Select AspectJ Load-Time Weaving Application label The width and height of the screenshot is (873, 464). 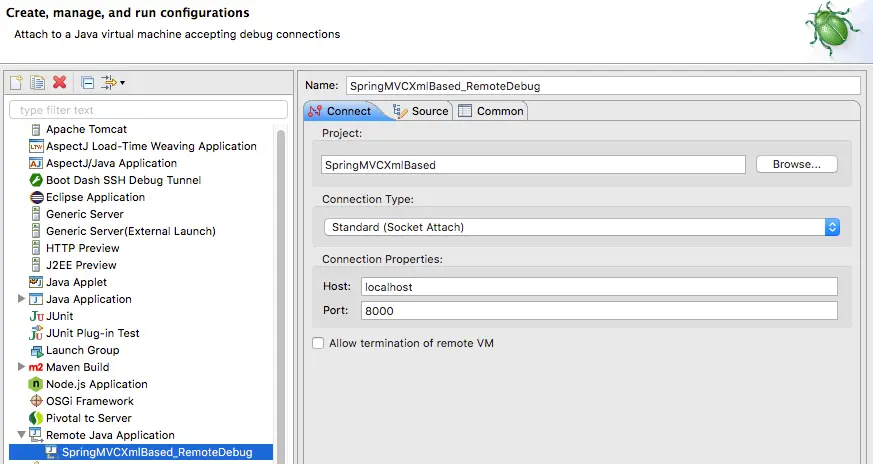point(151,146)
